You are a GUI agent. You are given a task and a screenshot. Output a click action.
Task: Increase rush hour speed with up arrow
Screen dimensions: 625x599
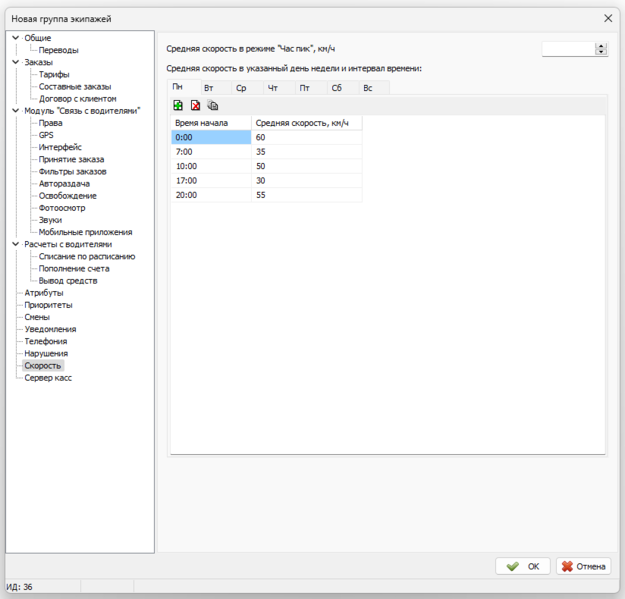coord(601,45)
